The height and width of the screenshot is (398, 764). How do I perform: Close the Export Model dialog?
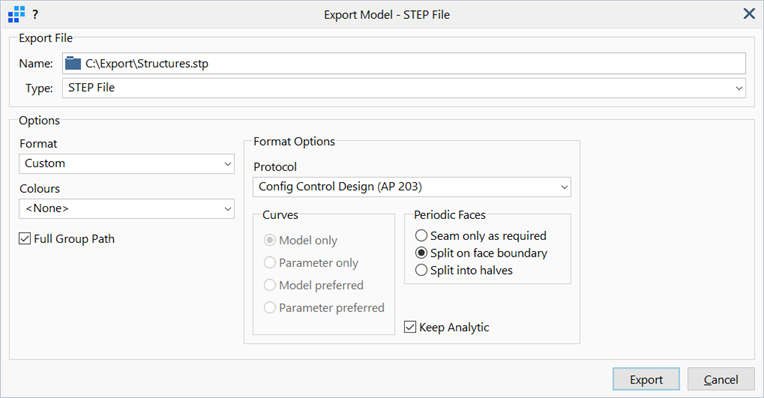(x=749, y=14)
